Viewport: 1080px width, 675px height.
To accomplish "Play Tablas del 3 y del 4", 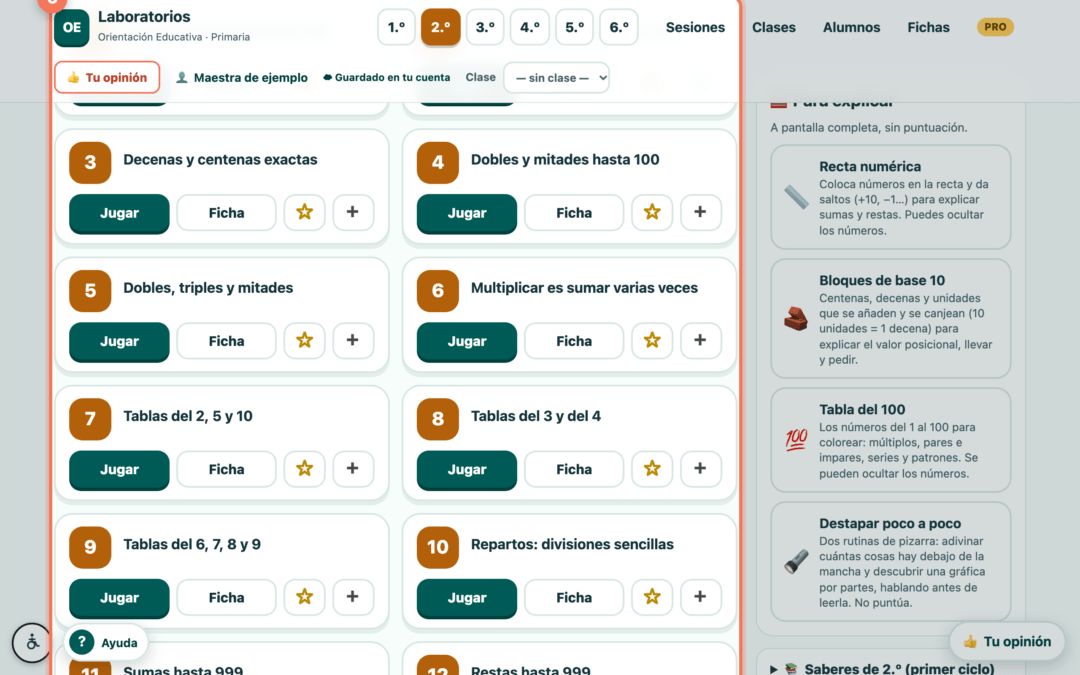I will [x=467, y=469].
